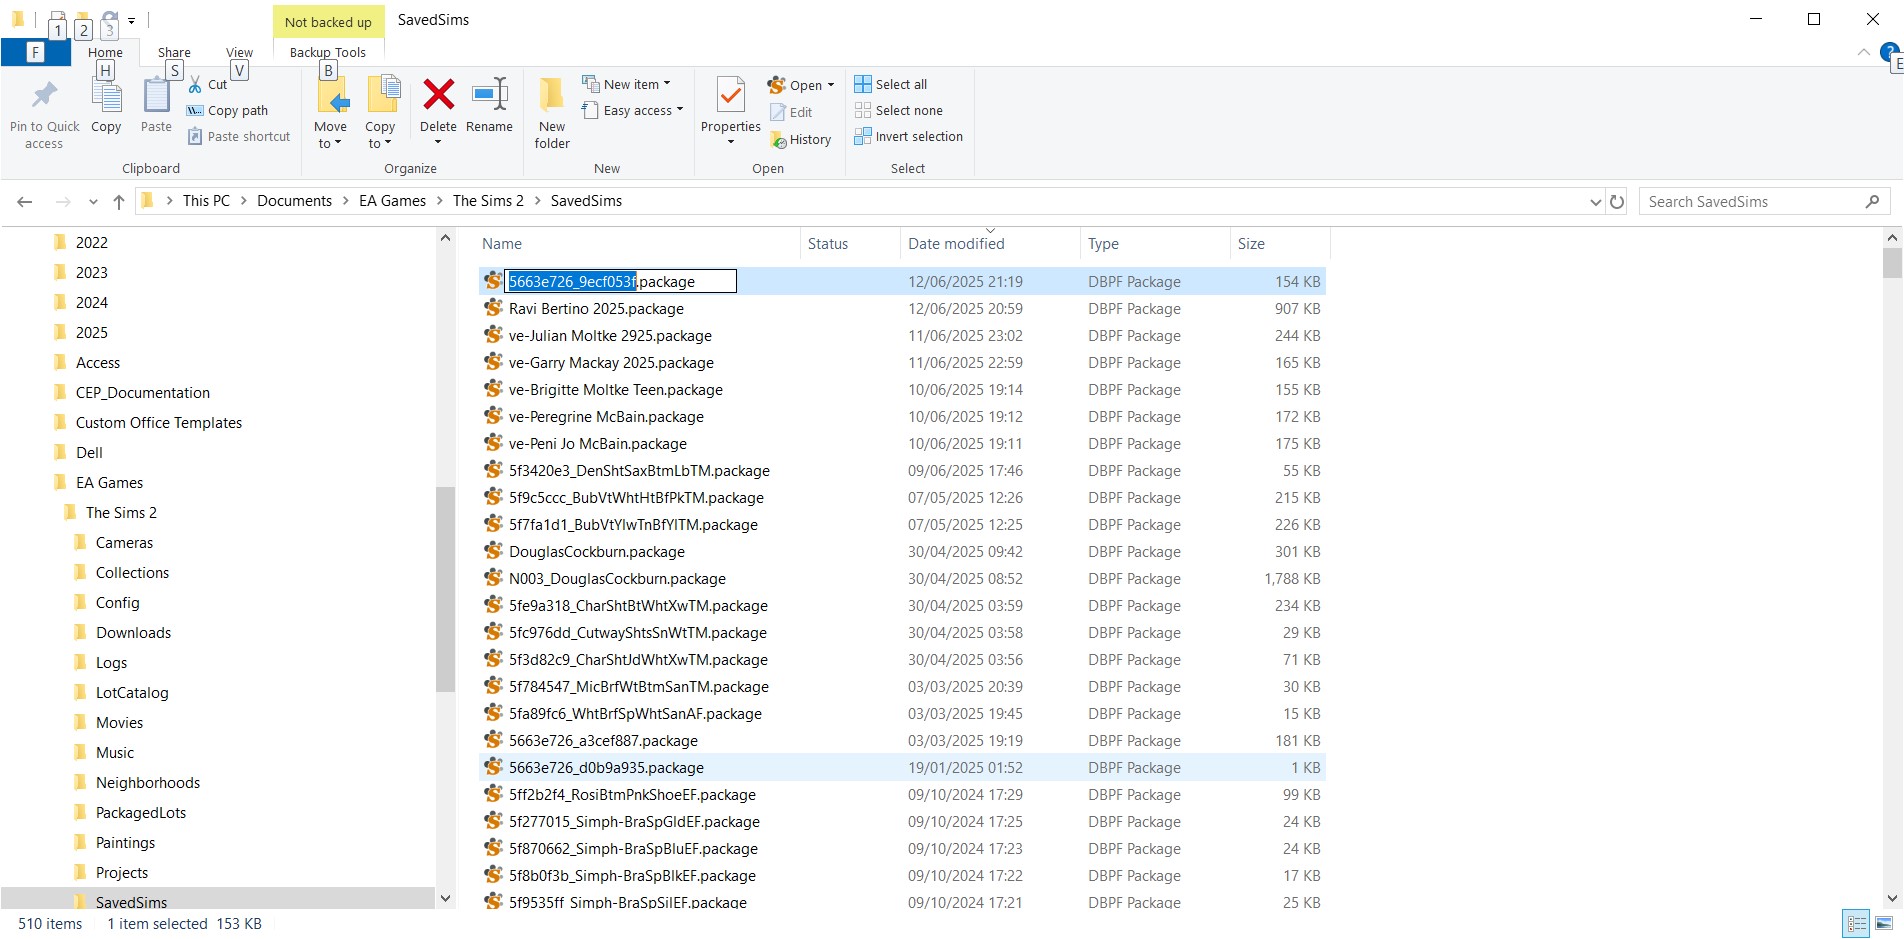Click the Edit command in Open group
This screenshot has width=1904, height=939.
[x=791, y=113]
